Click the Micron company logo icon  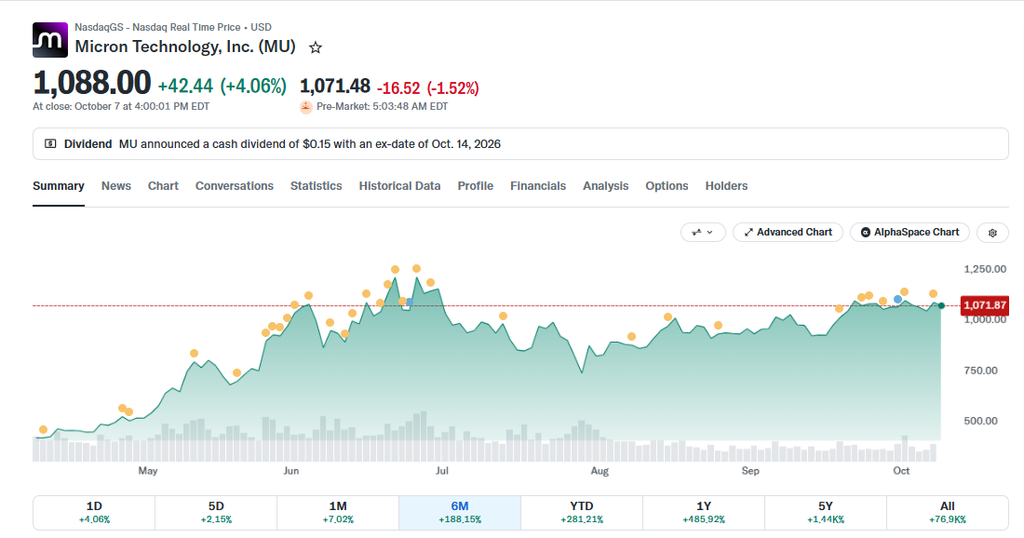[x=50, y=40]
